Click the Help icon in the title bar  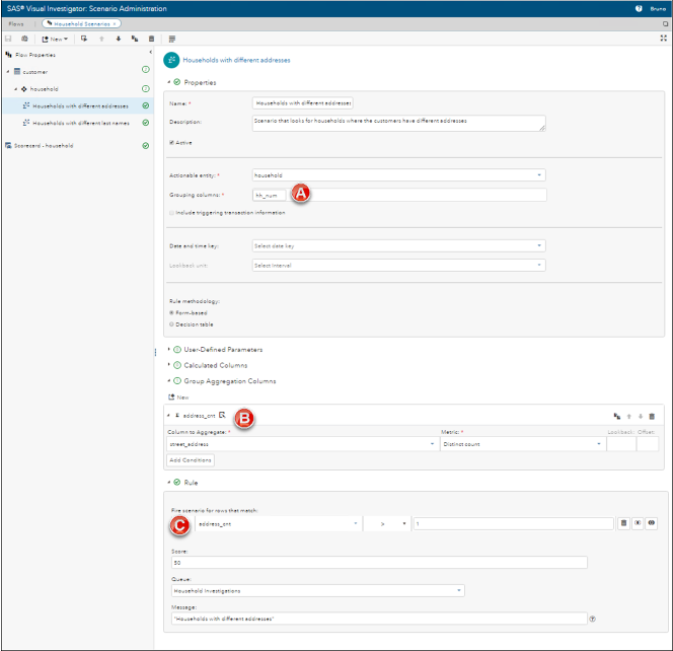click(x=638, y=8)
